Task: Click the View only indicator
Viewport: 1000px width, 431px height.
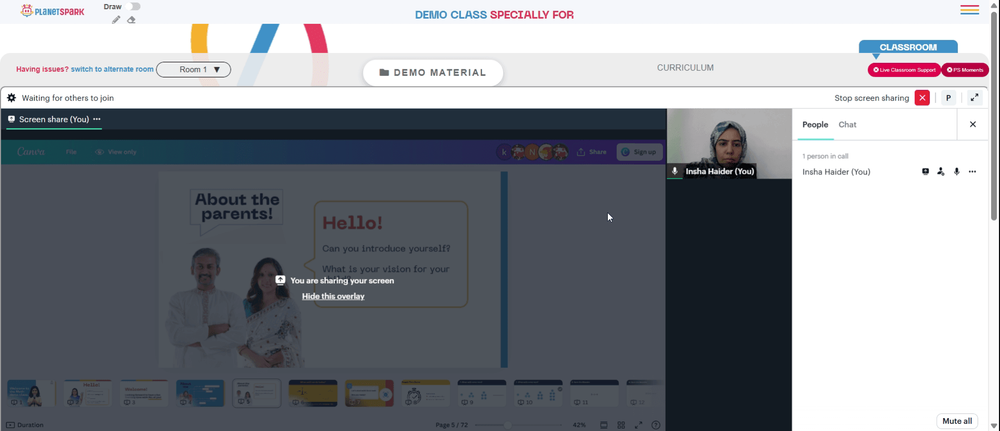Action: click(116, 152)
